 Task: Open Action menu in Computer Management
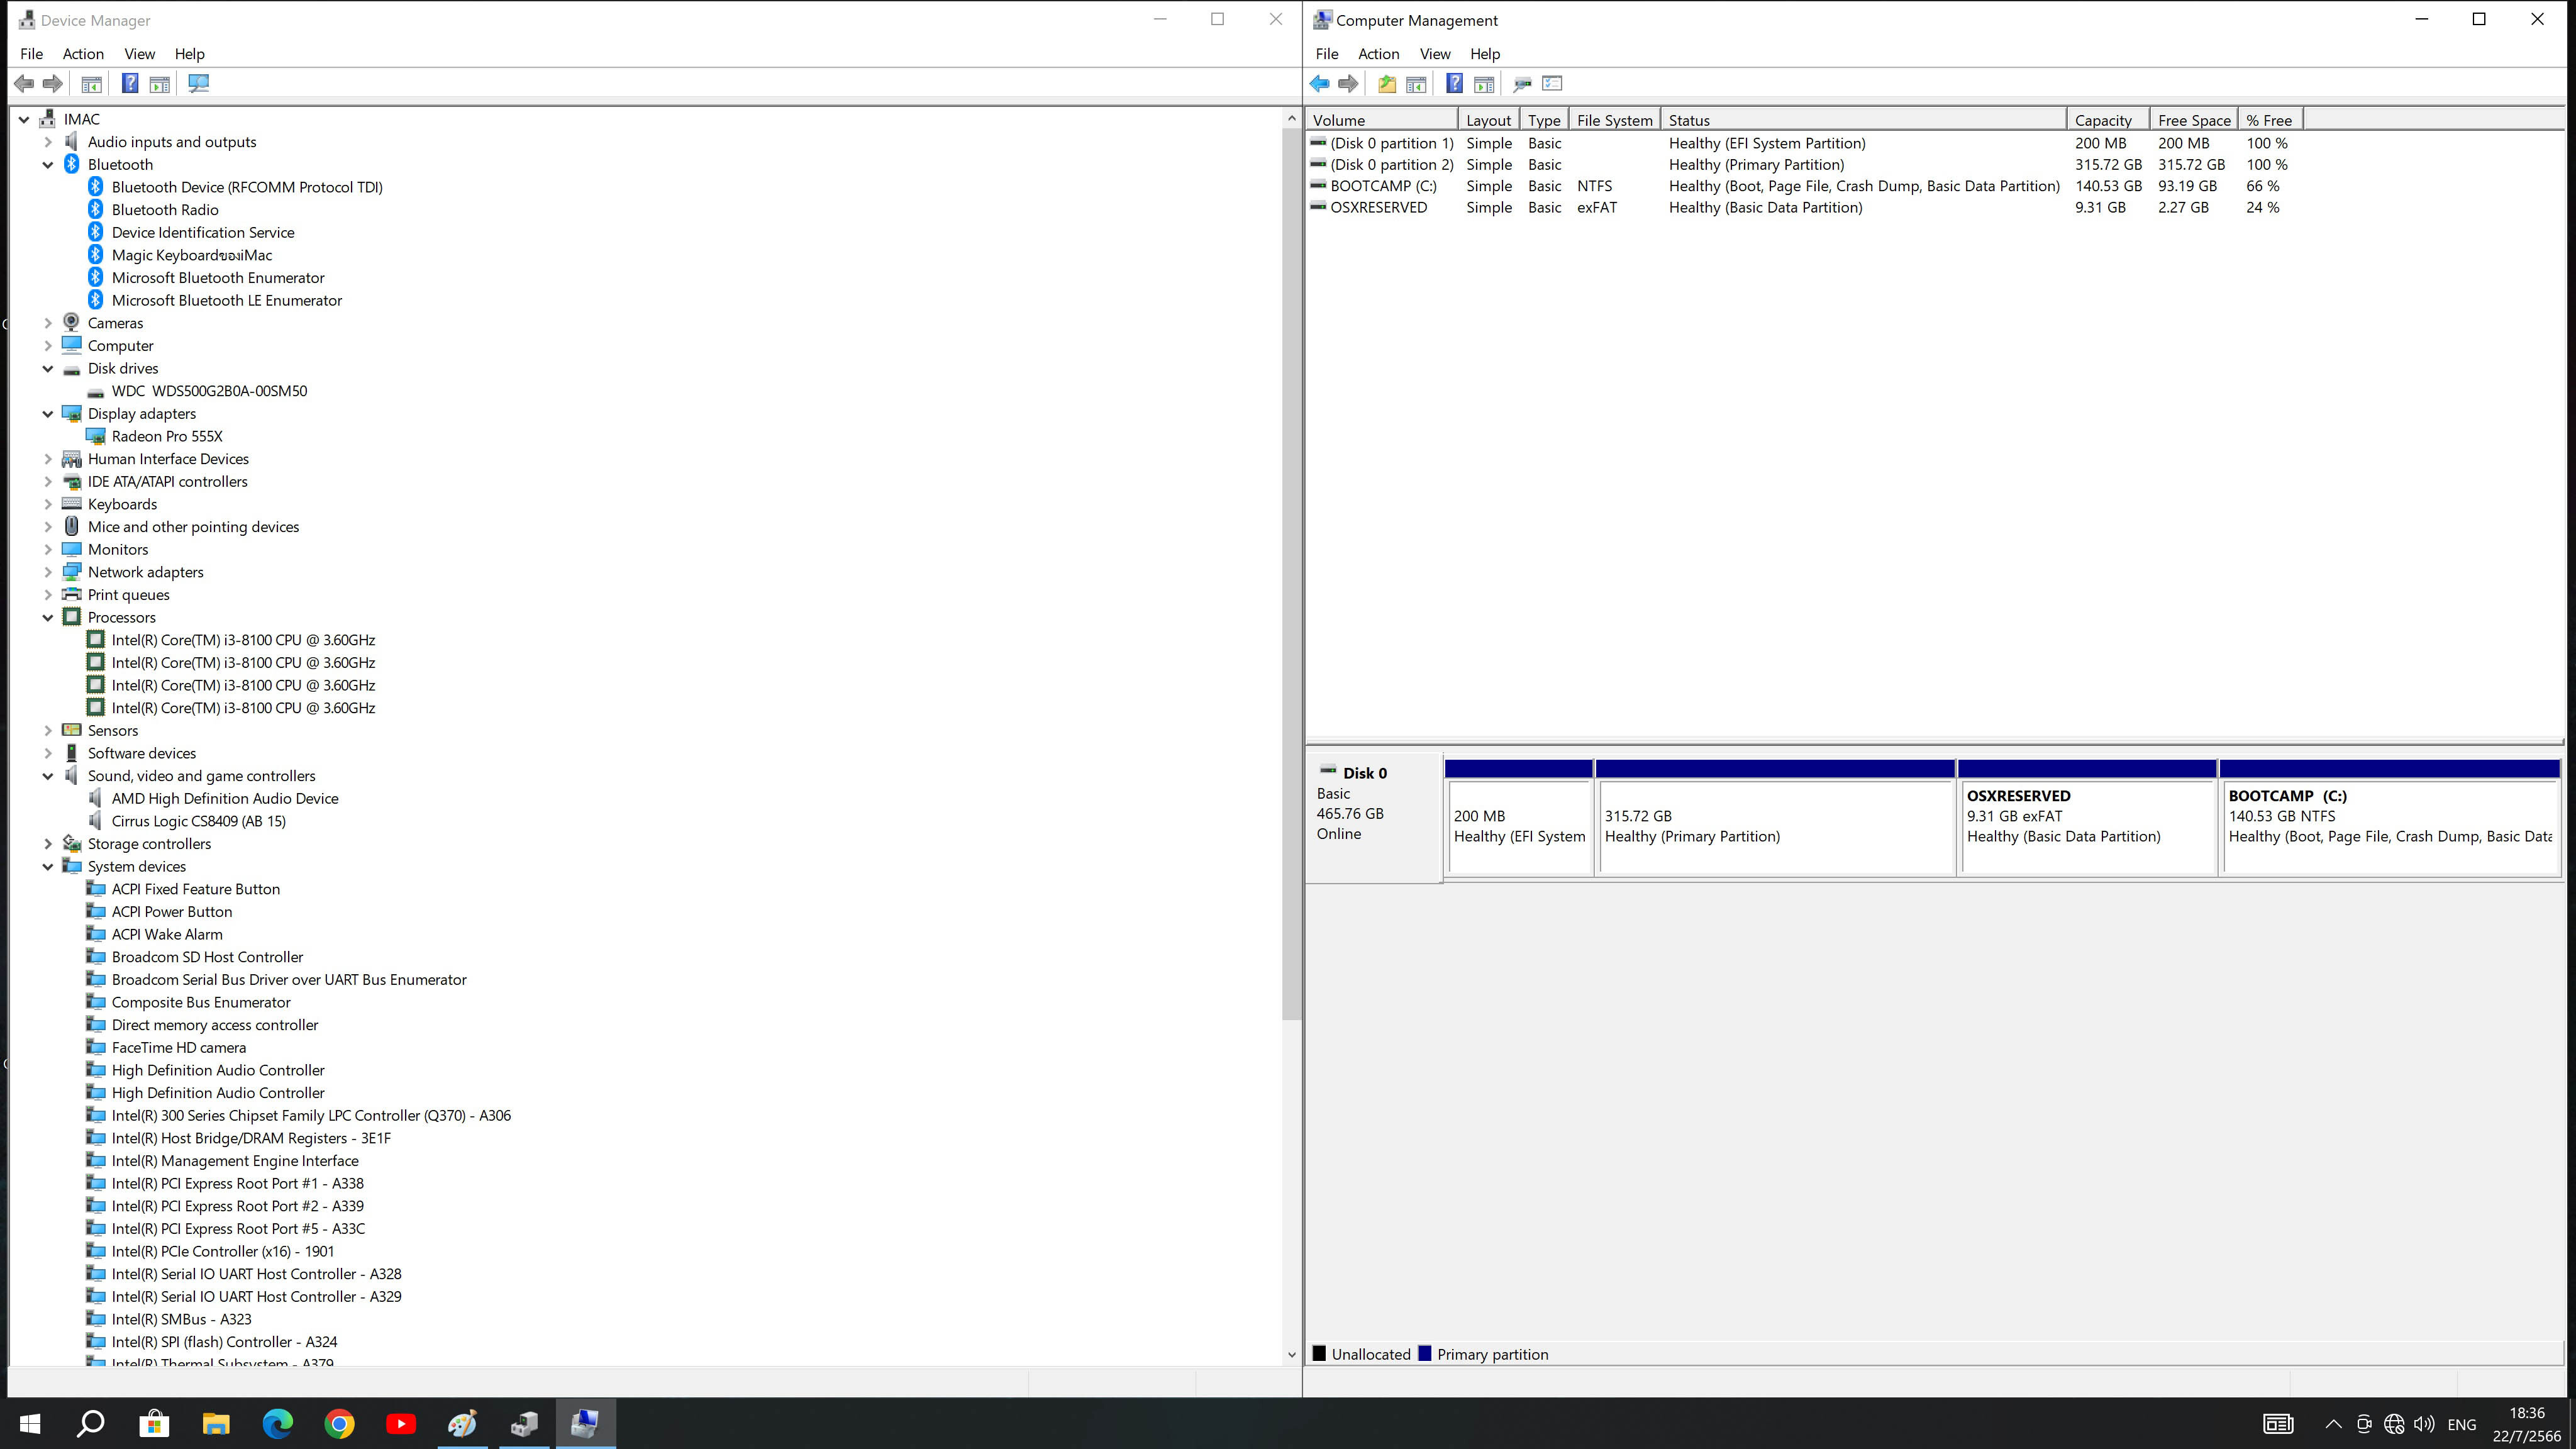pyautogui.click(x=1378, y=54)
